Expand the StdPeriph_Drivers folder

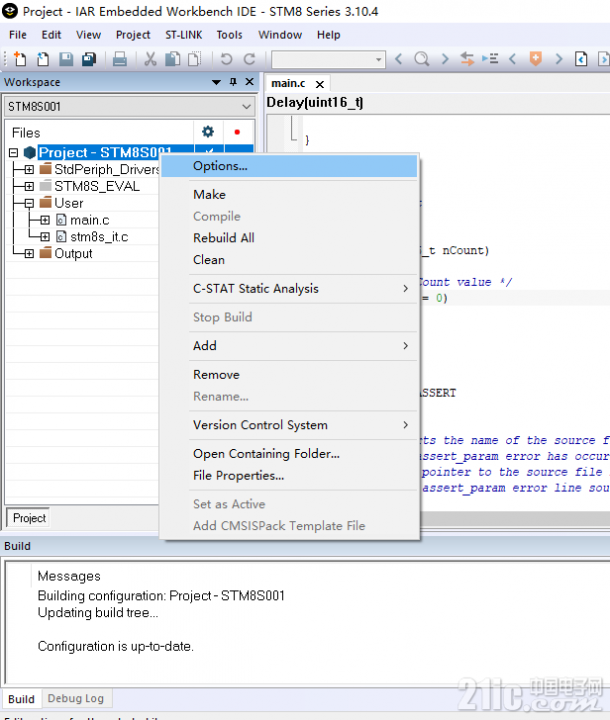(29, 169)
